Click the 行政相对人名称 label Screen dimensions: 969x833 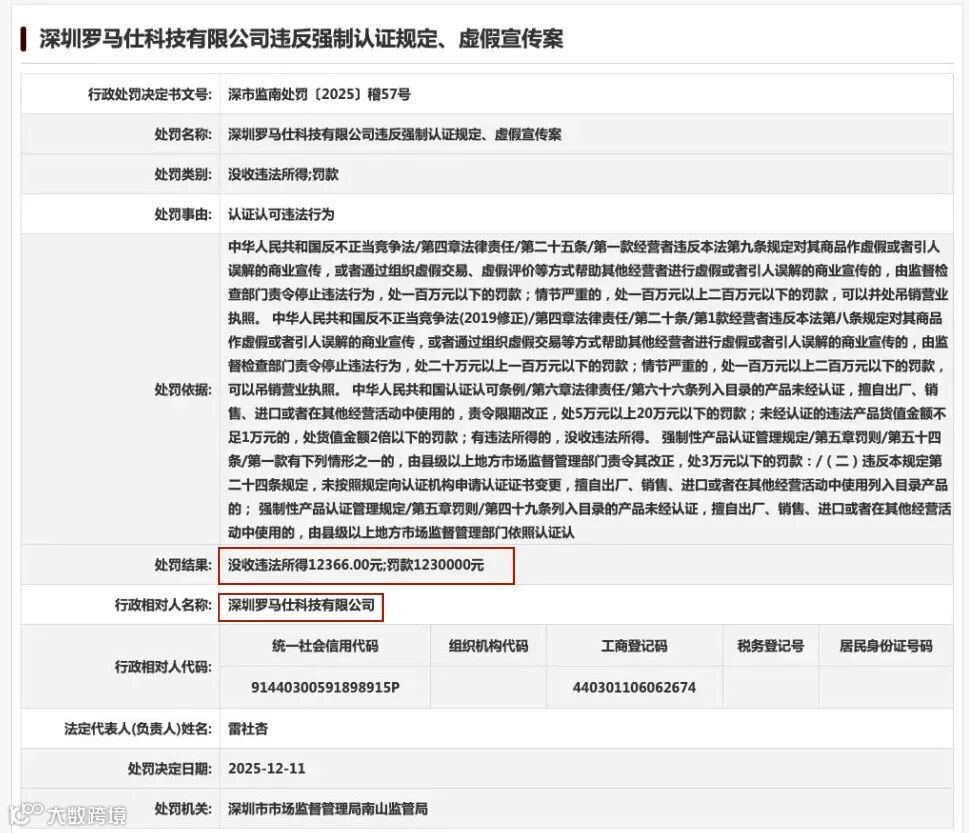[163, 605]
